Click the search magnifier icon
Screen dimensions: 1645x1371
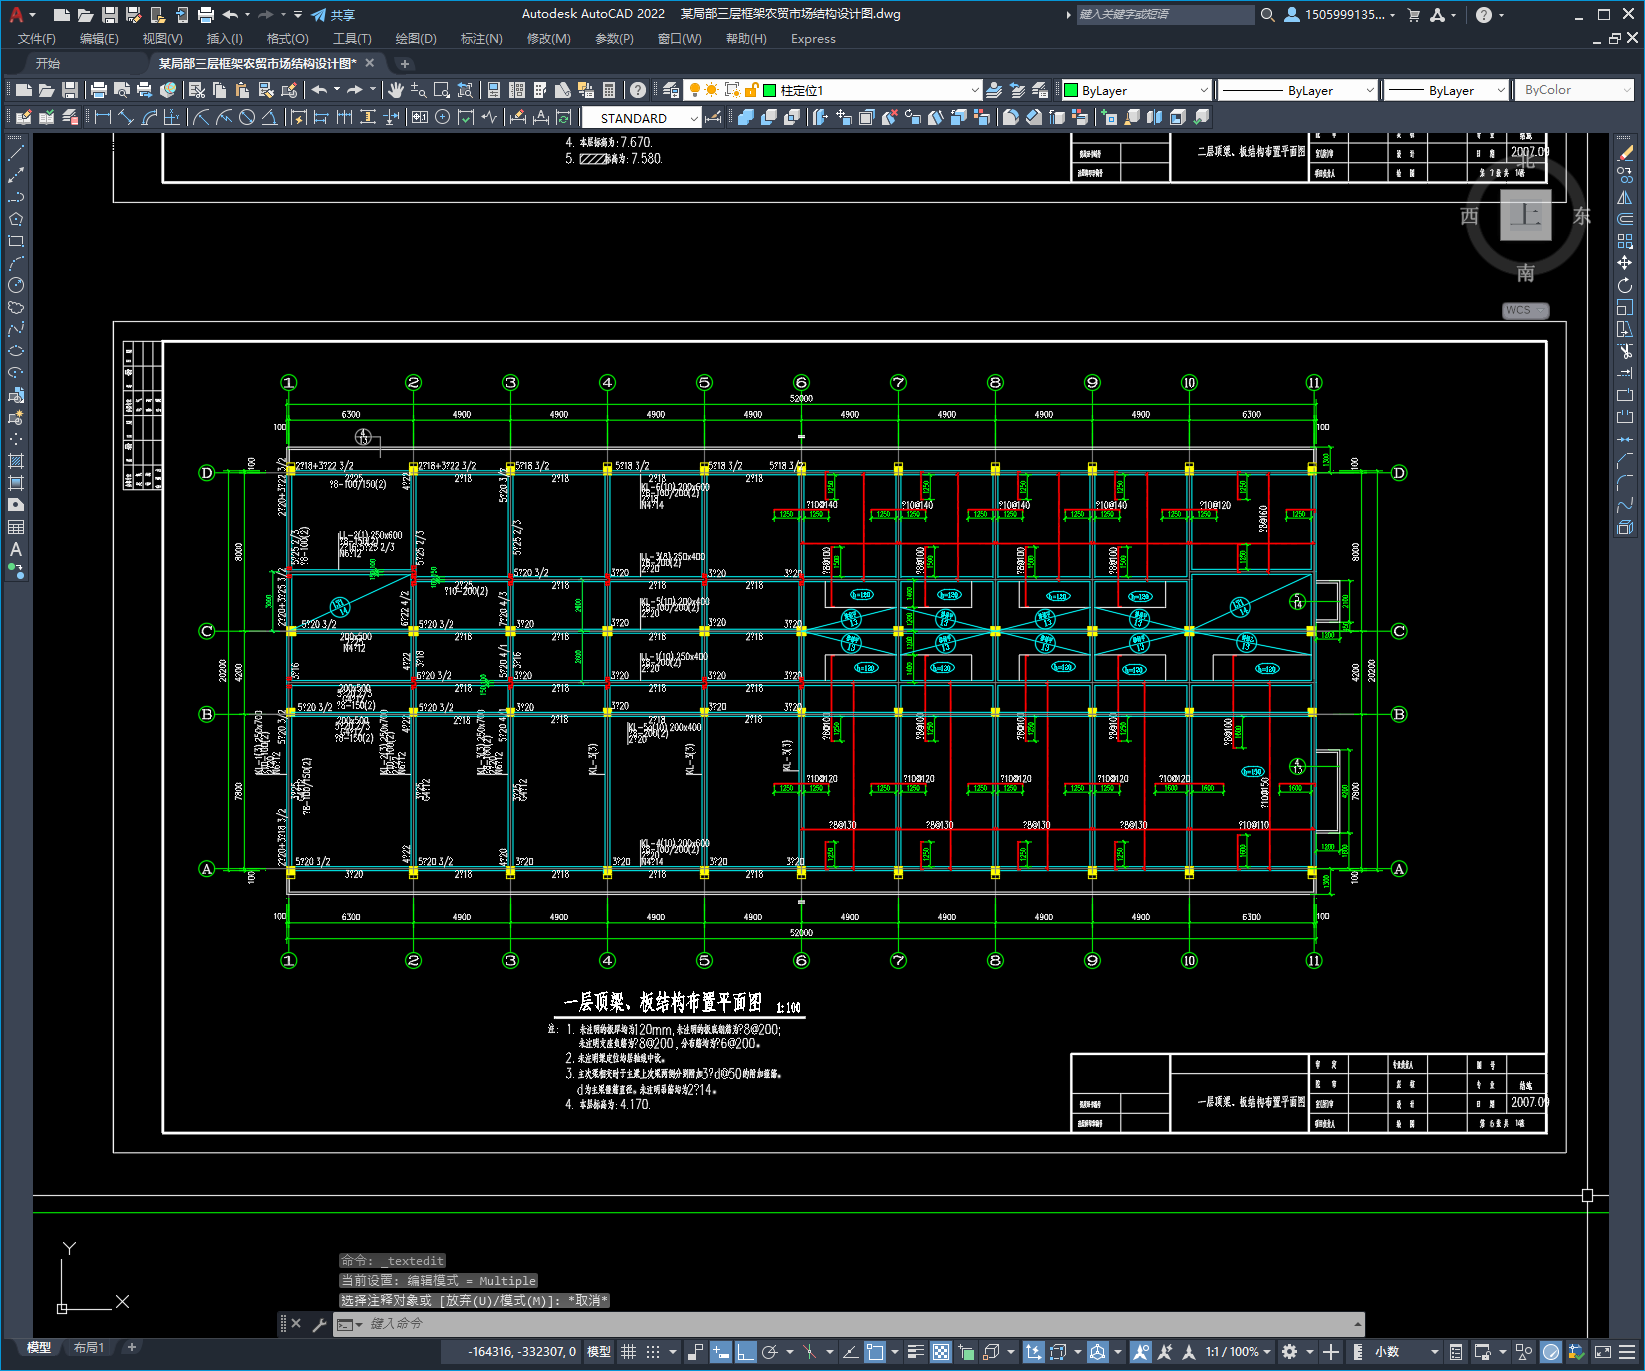(1268, 15)
